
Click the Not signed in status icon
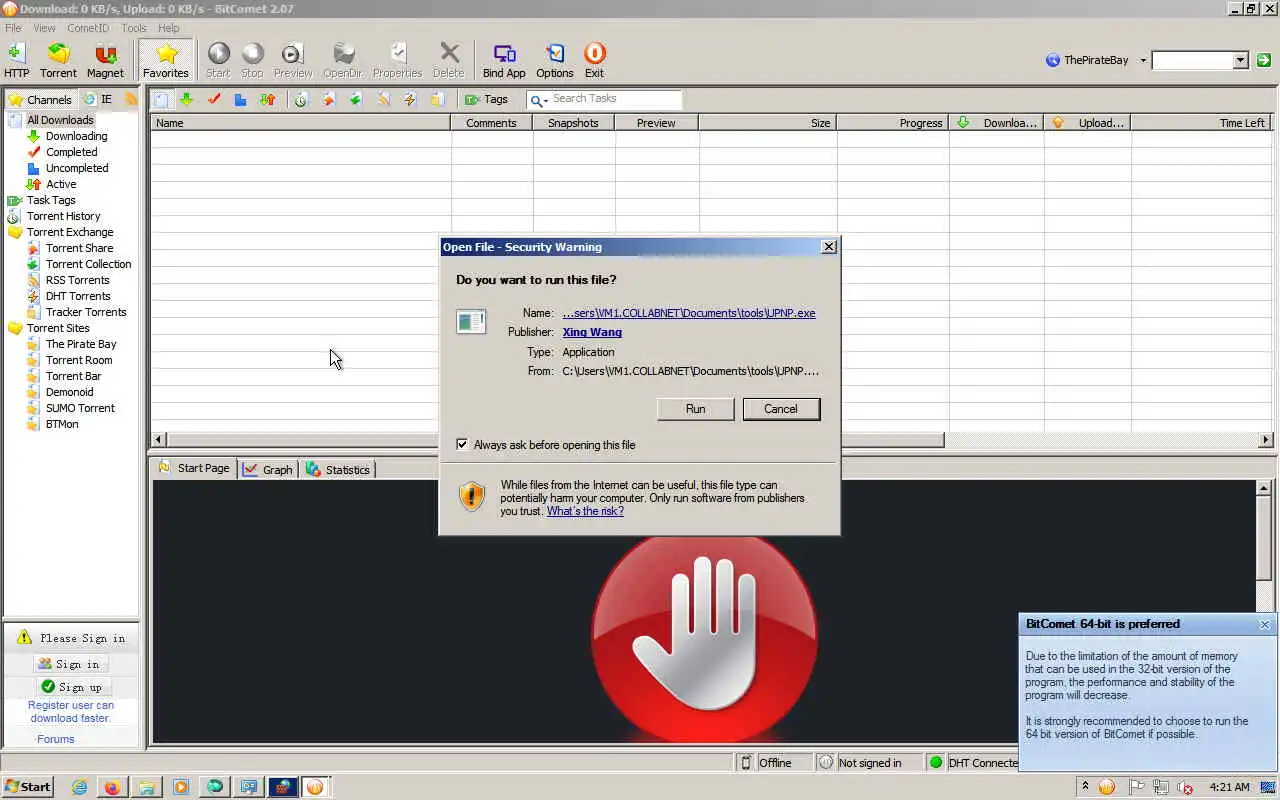tap(826, 763)
